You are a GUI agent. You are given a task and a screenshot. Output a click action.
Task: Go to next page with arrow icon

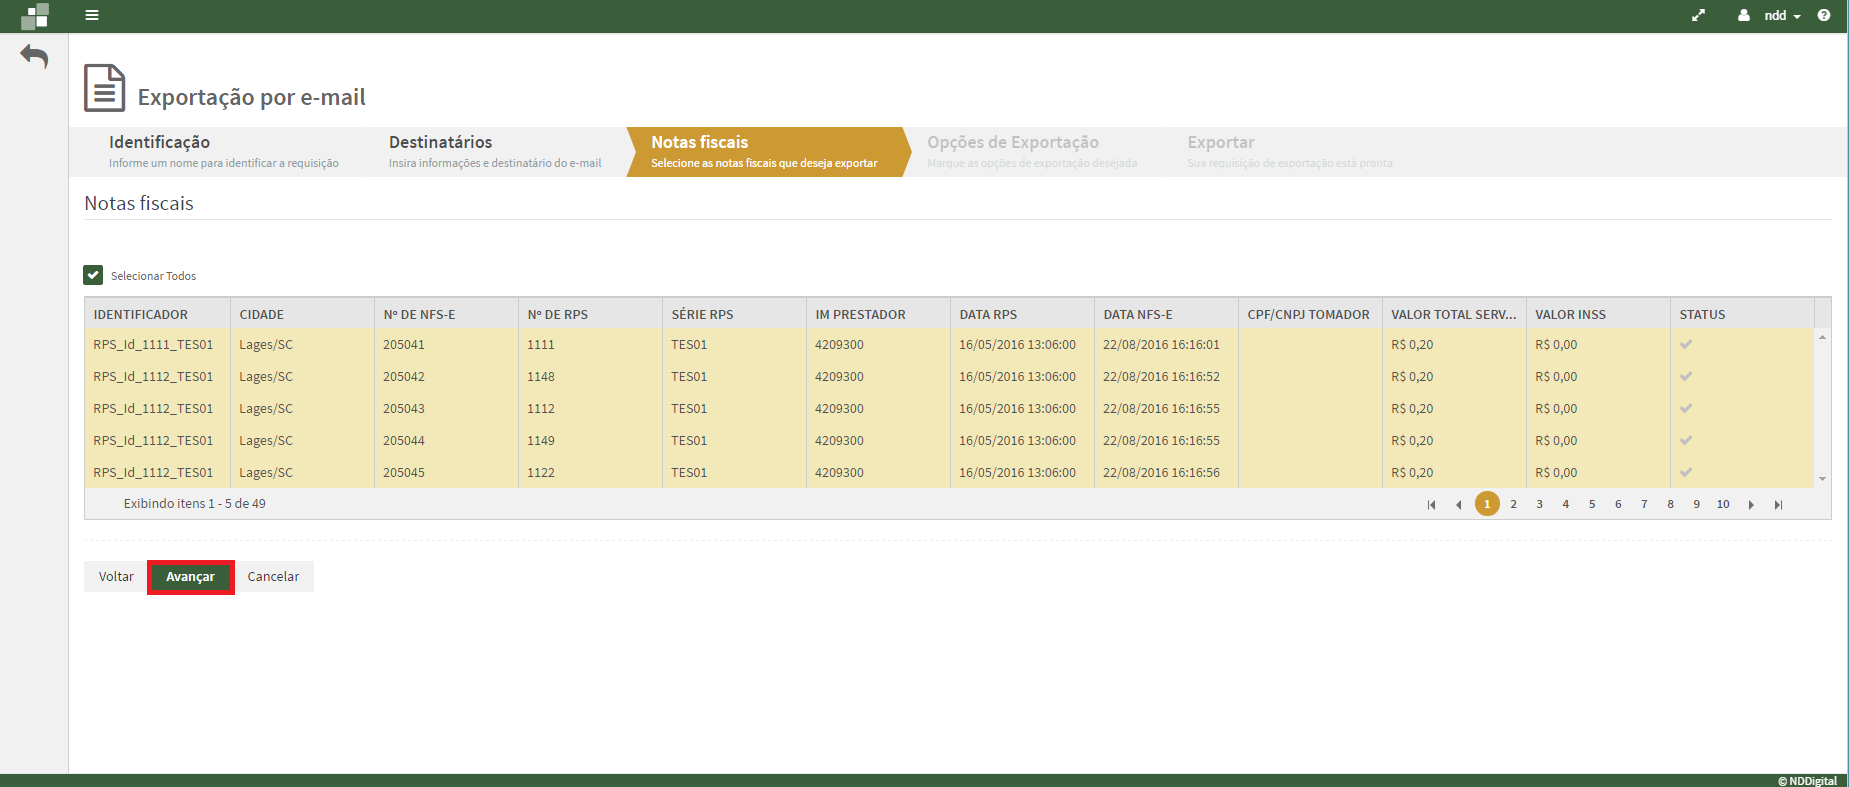pyautogui.click(x=1751, y=505)
